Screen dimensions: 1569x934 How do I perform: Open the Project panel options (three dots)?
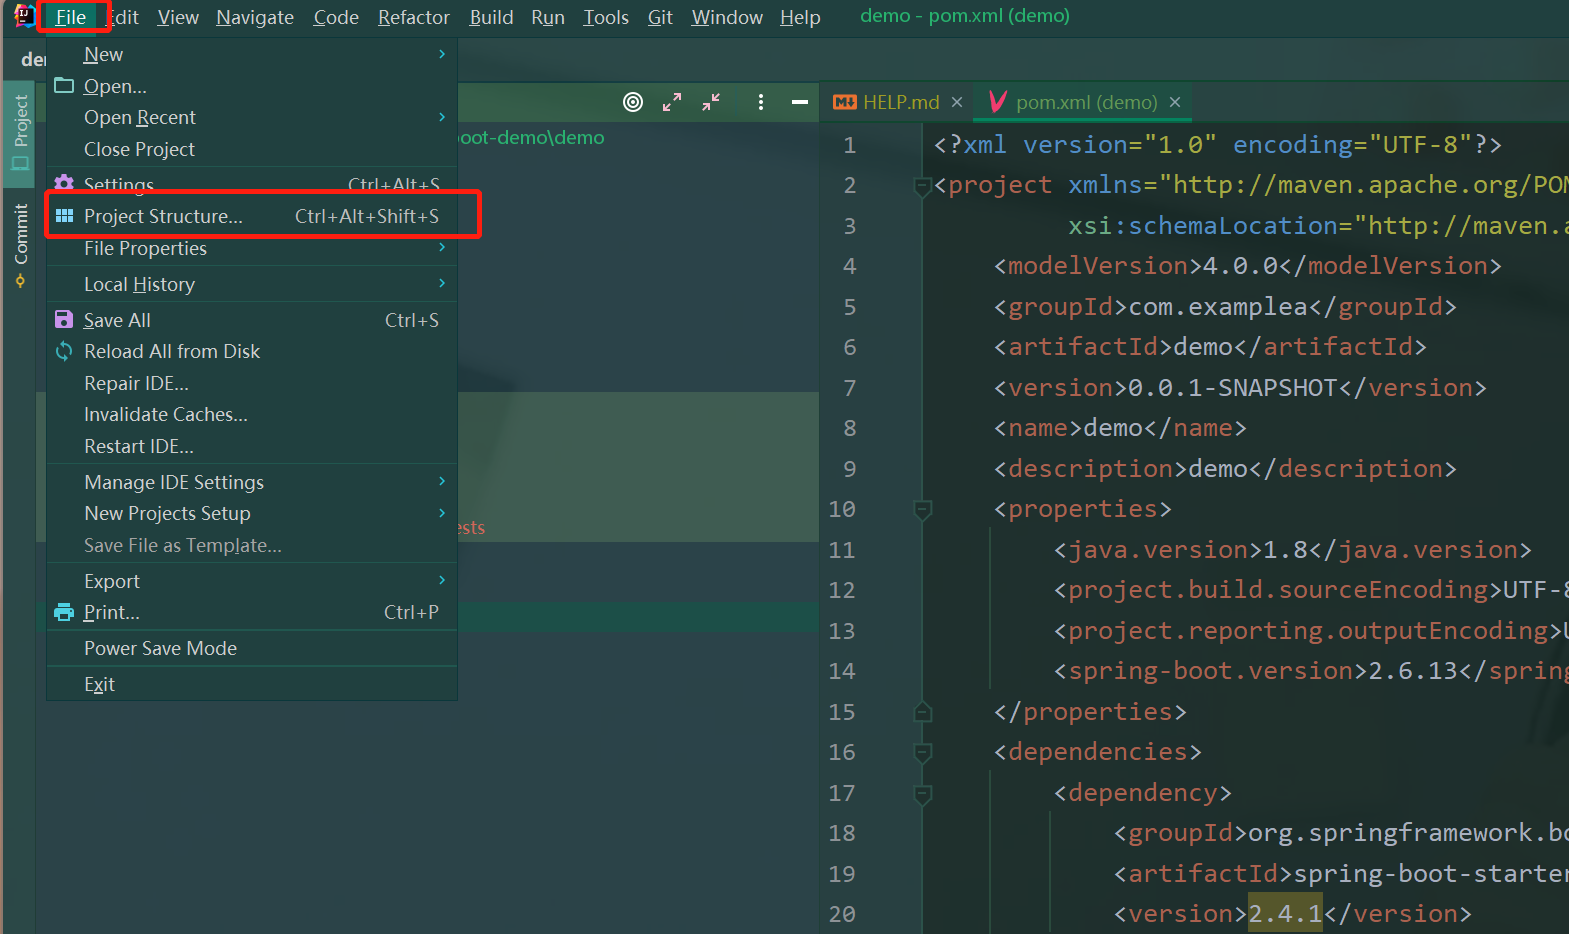click(761, 102)
